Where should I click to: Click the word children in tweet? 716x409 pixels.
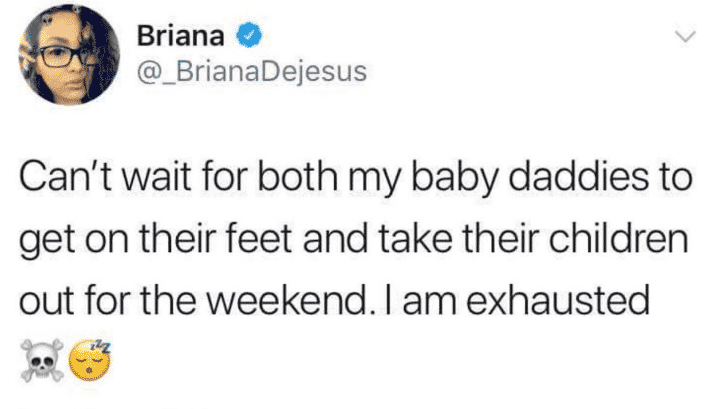618,238
